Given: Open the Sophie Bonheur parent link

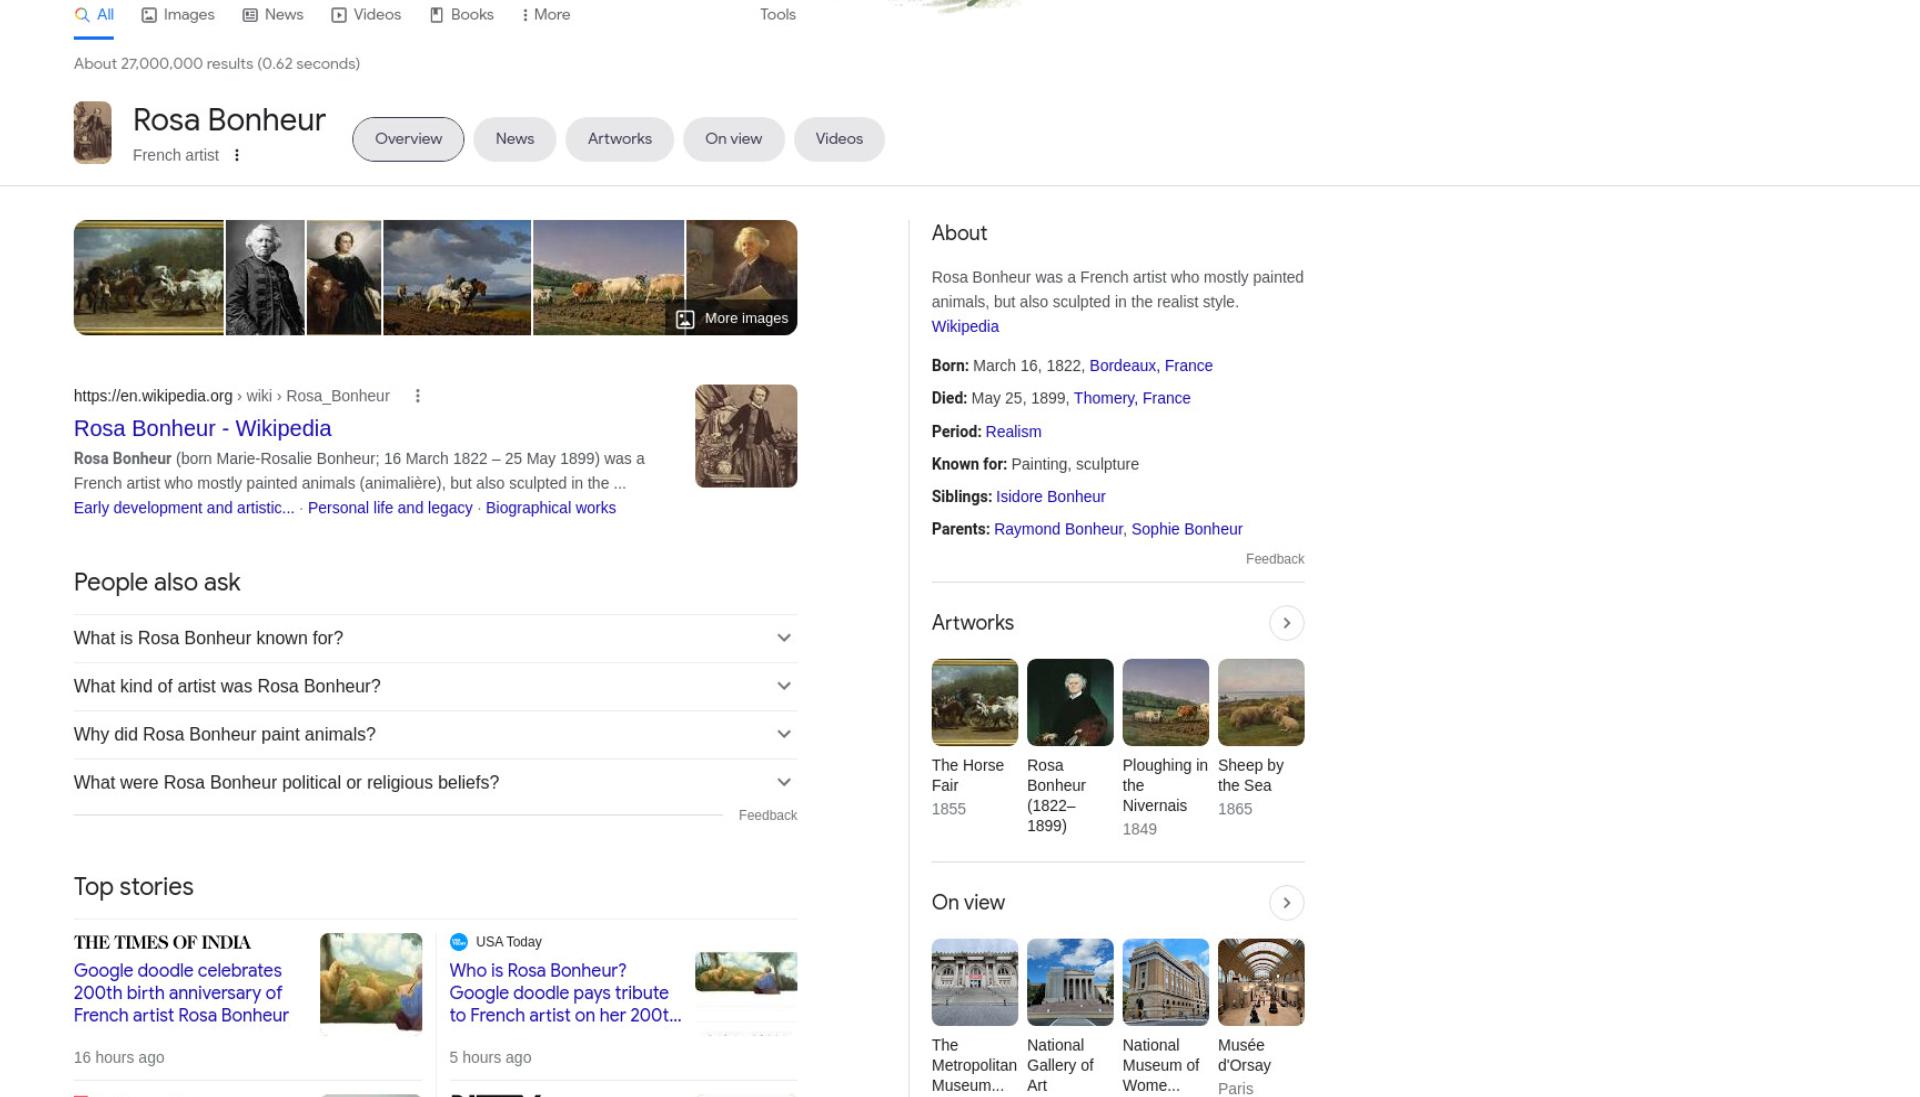Looking at the screenshot, I should [x=1187, y=529].
